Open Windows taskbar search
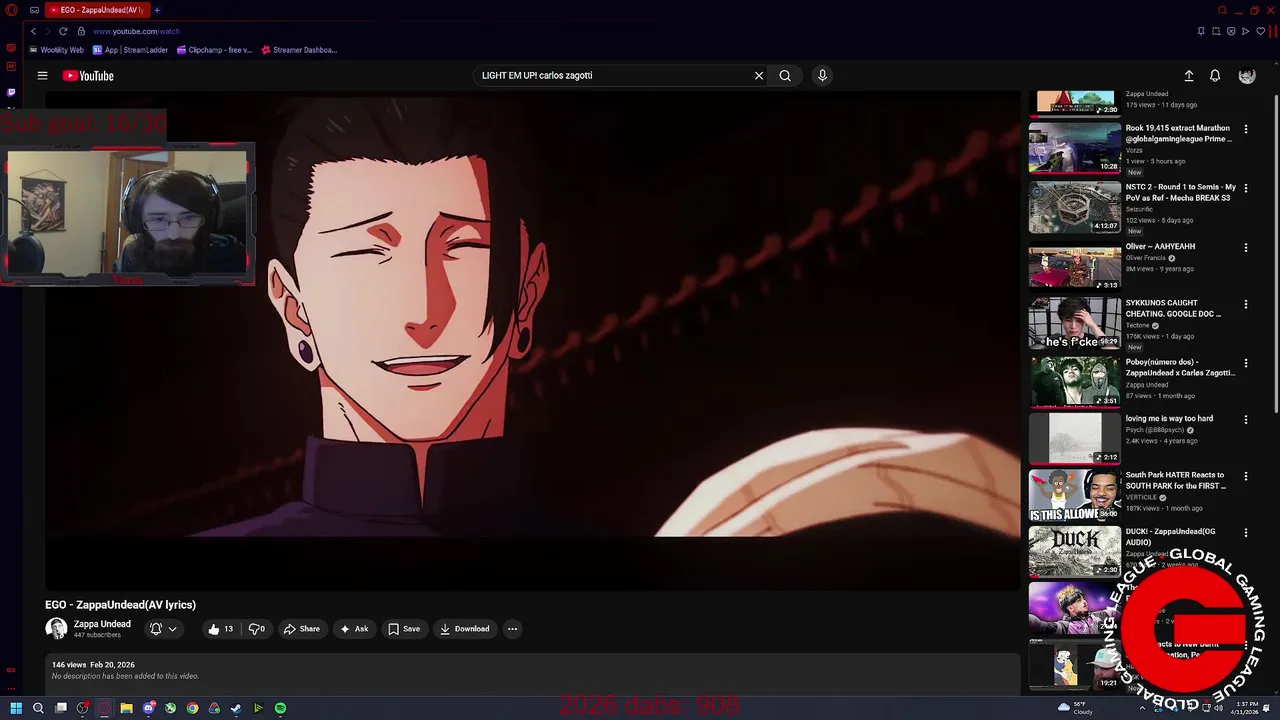Image resolution: width=1280 pixels, height=720 pixels. (38, 708)
